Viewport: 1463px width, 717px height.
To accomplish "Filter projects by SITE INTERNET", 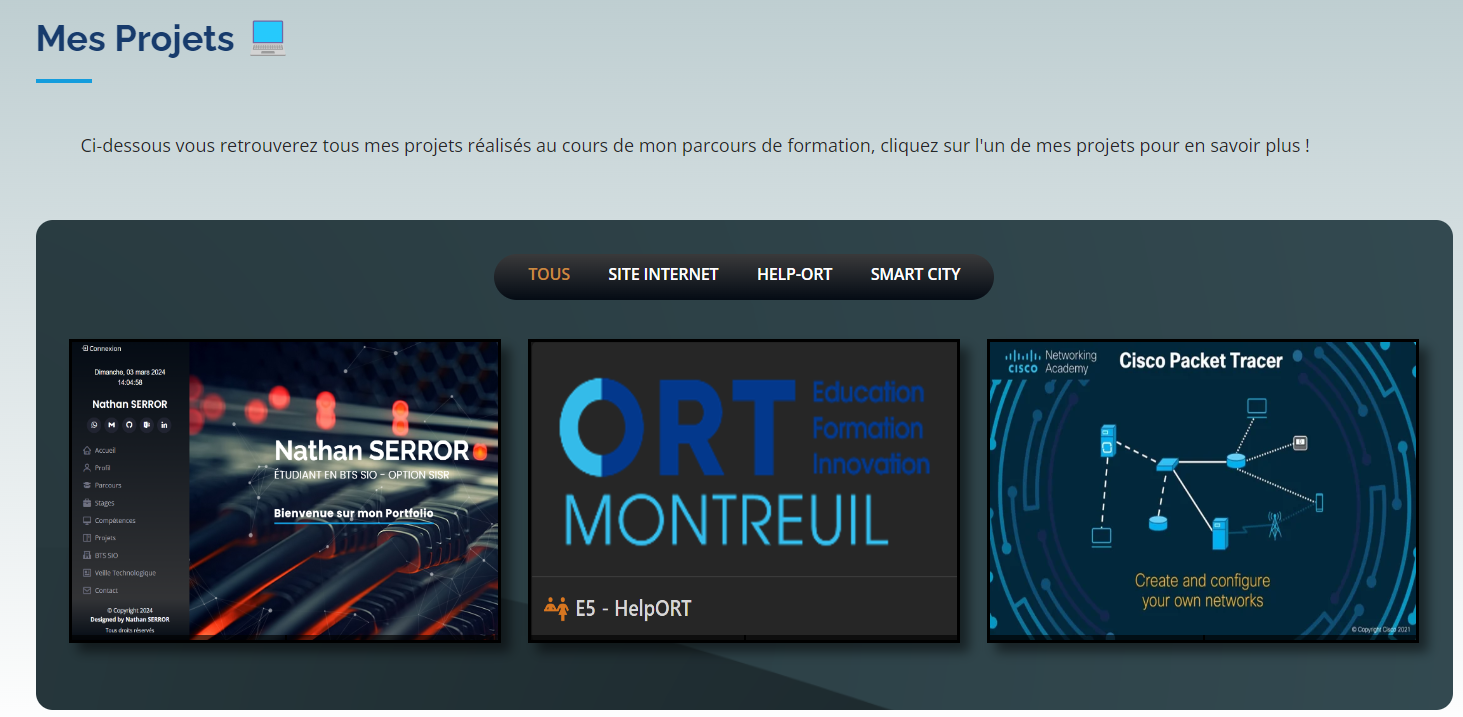I will [663, 274].
